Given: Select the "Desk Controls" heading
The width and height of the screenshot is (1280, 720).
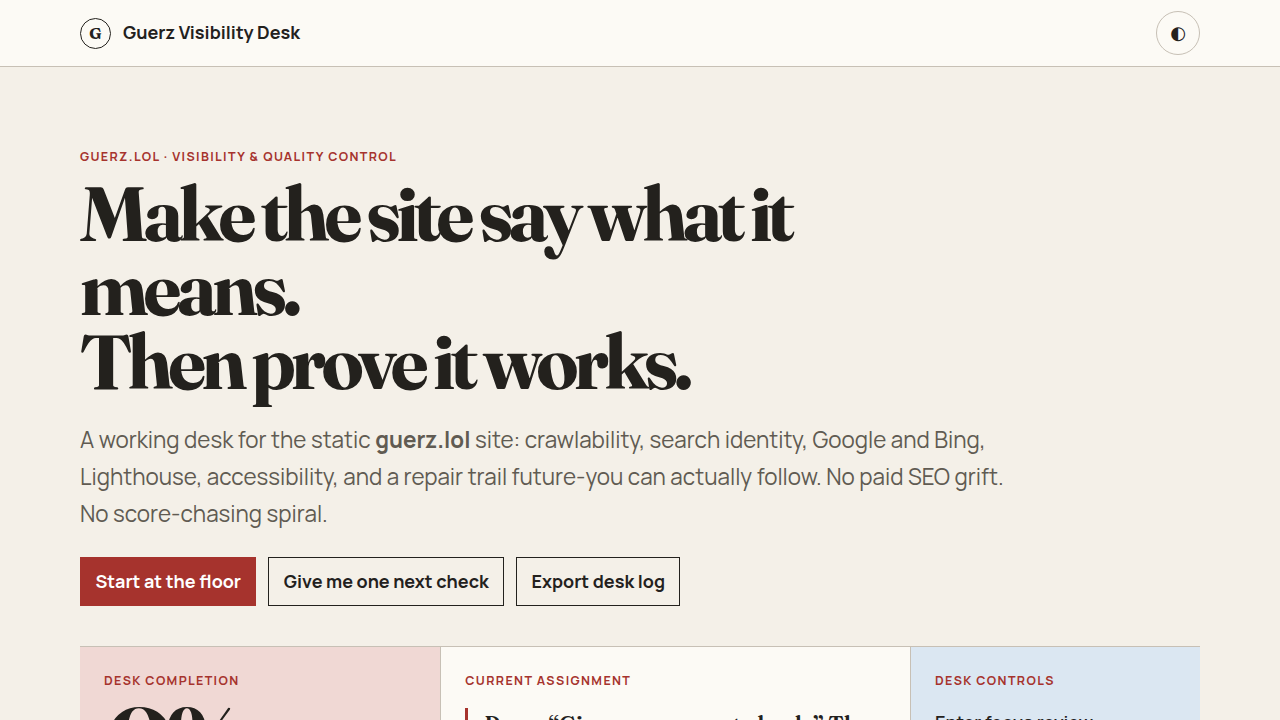Looking at the screenshot, I should (x=994, y=681).
